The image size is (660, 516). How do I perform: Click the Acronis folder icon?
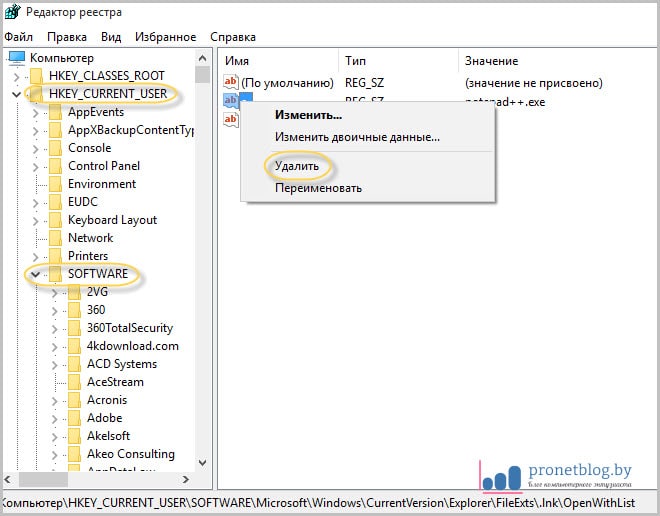(x=74, y=400)
